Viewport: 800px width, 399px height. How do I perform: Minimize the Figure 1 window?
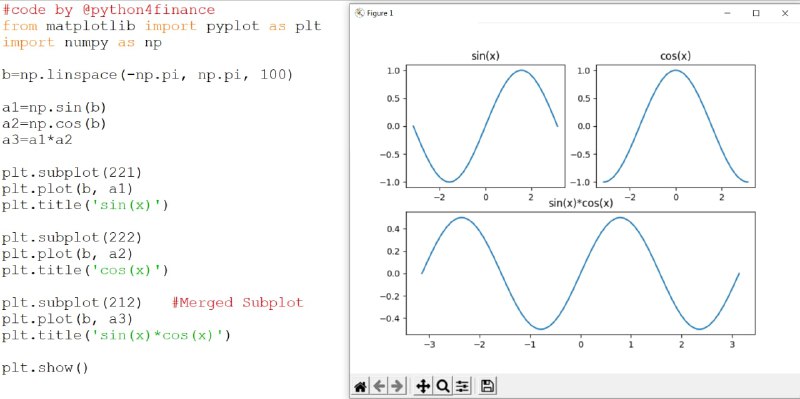pyautogui.click(x=728, y=13)
